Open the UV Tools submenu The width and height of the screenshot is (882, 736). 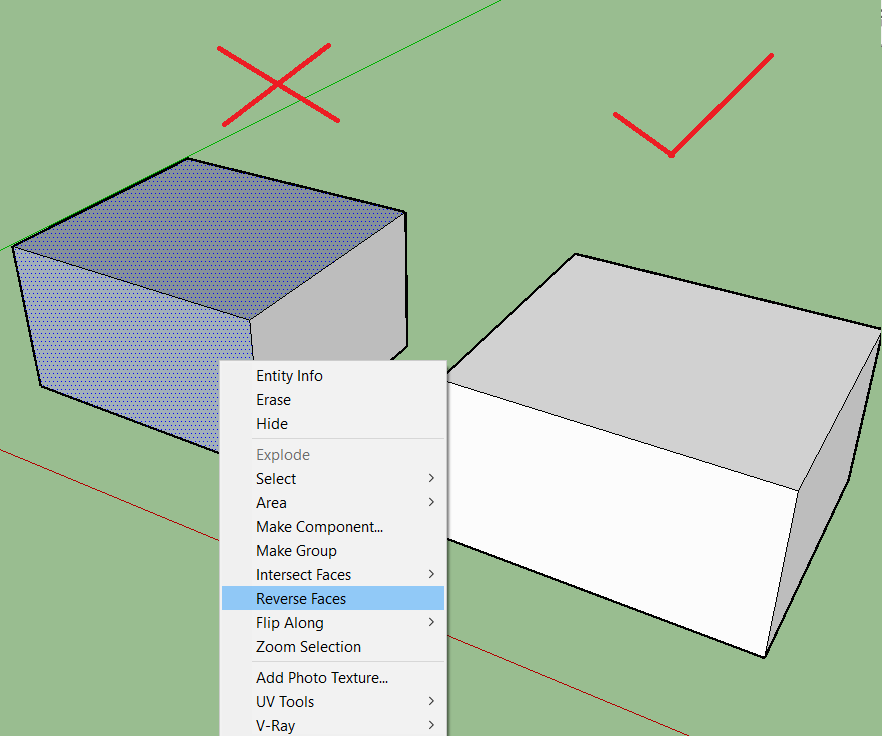(x=333, y=702)
